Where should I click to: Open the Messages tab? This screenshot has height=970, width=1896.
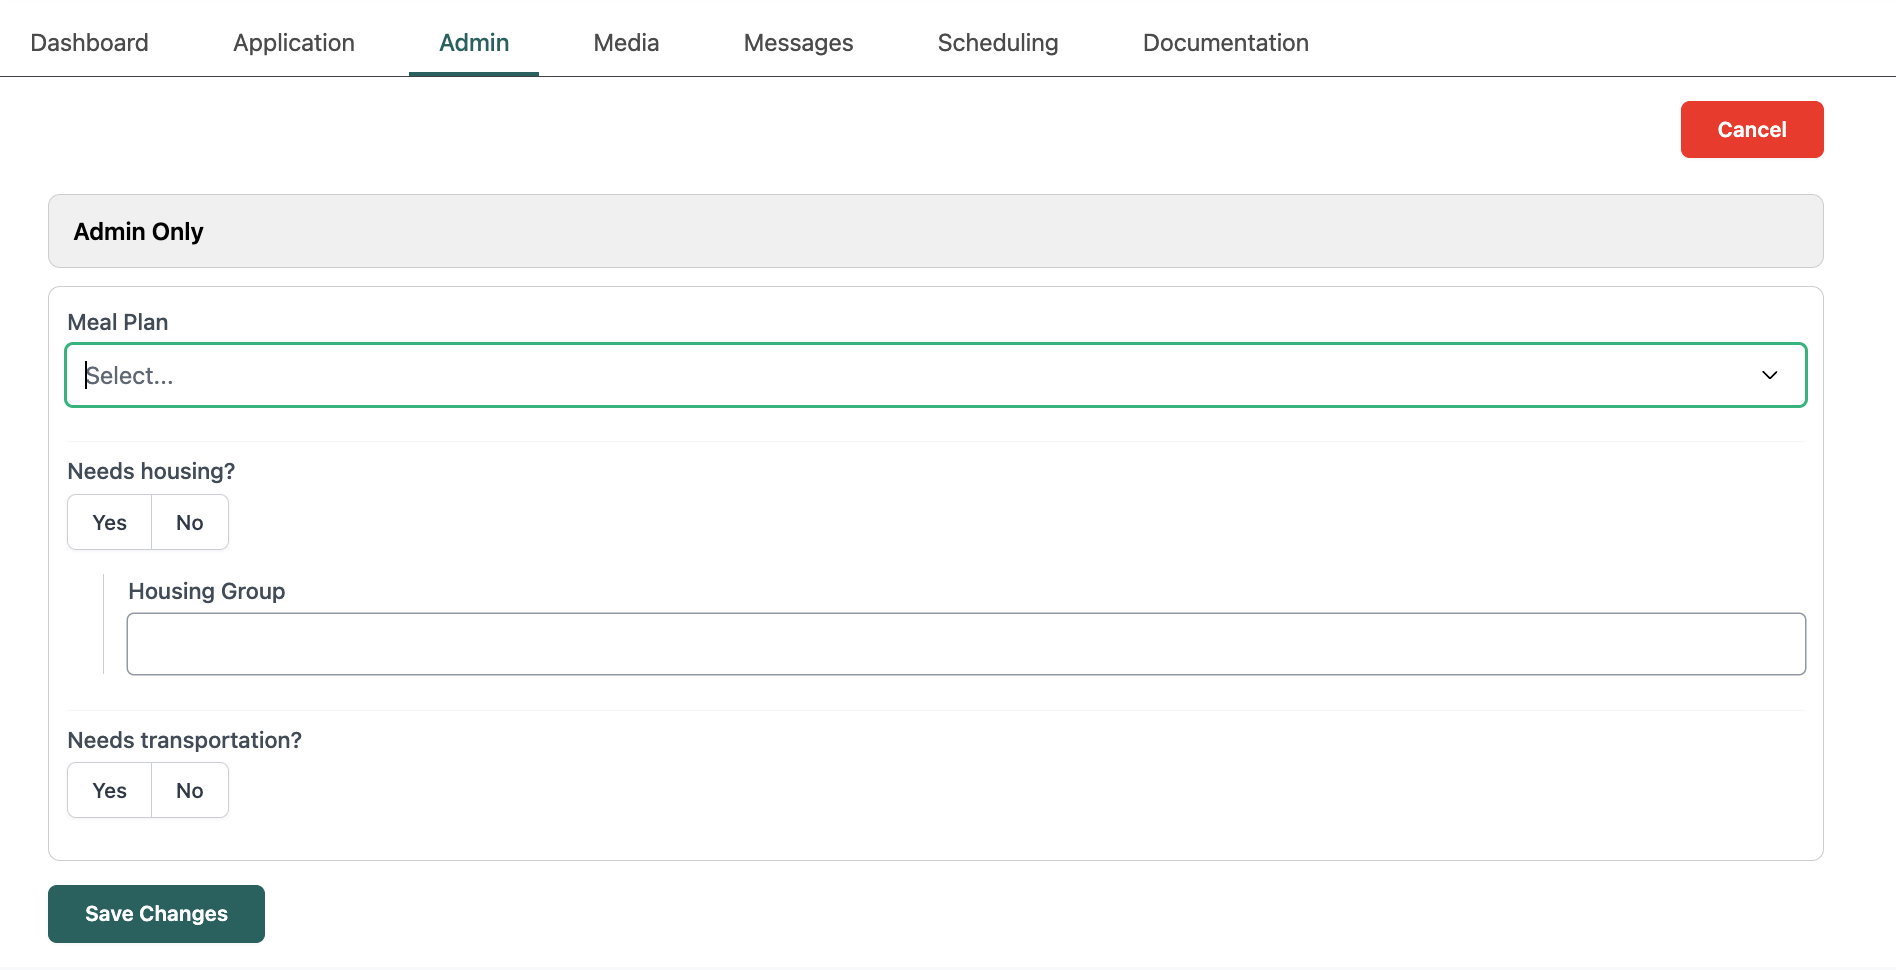(x=798, y=43)
